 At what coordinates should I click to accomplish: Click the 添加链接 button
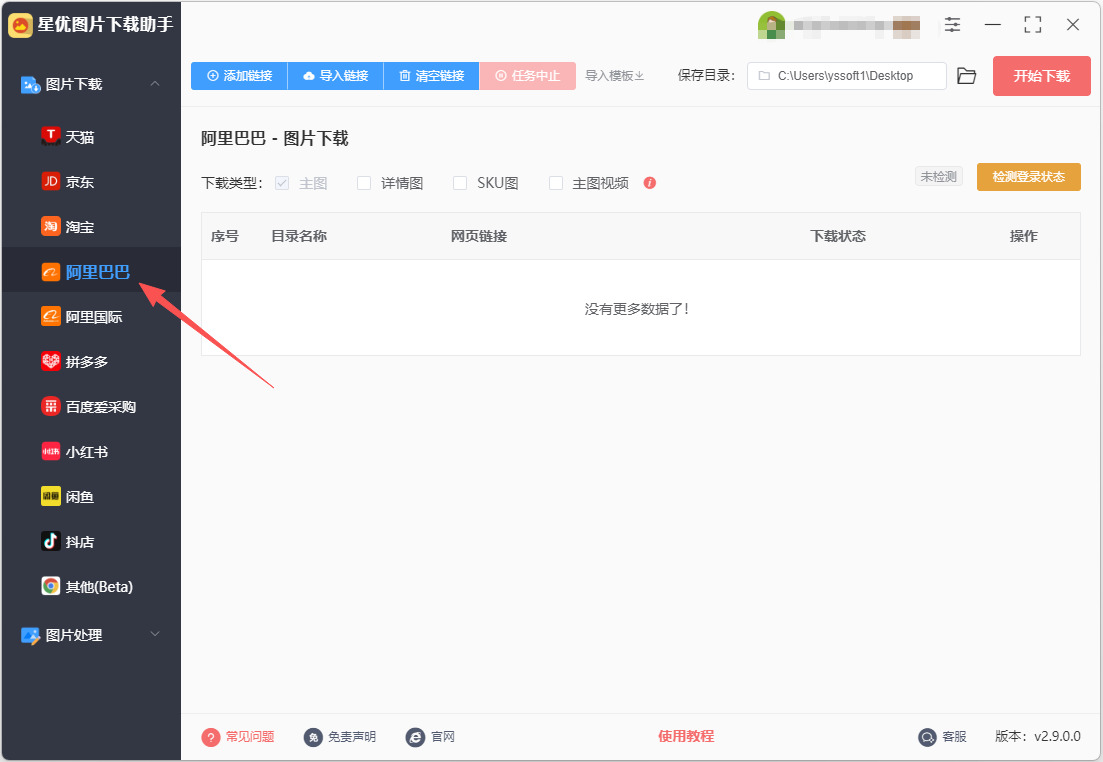click(239, 76)
